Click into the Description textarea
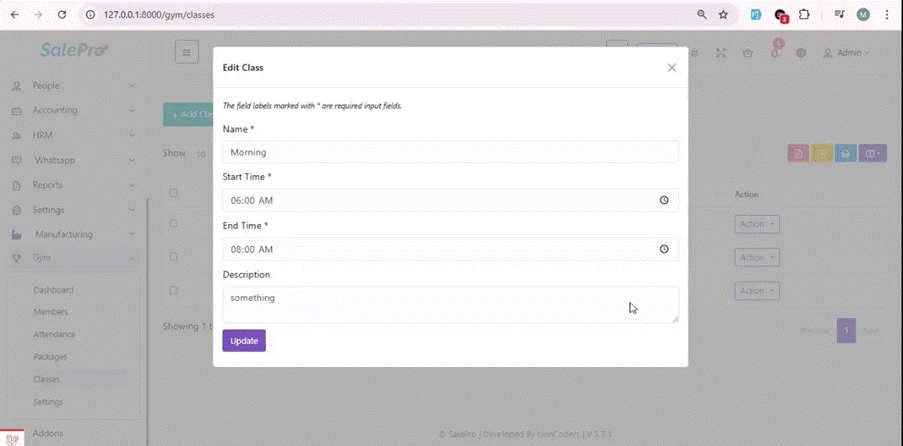Screen dimensions: 903x446 [x=450, y=304]
